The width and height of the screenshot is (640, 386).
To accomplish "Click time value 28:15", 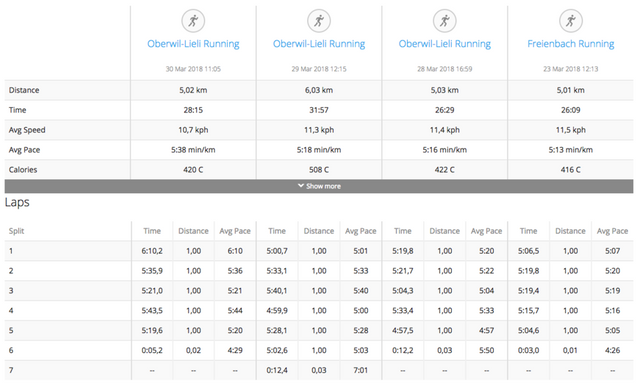I will click(x=193, y=110).
